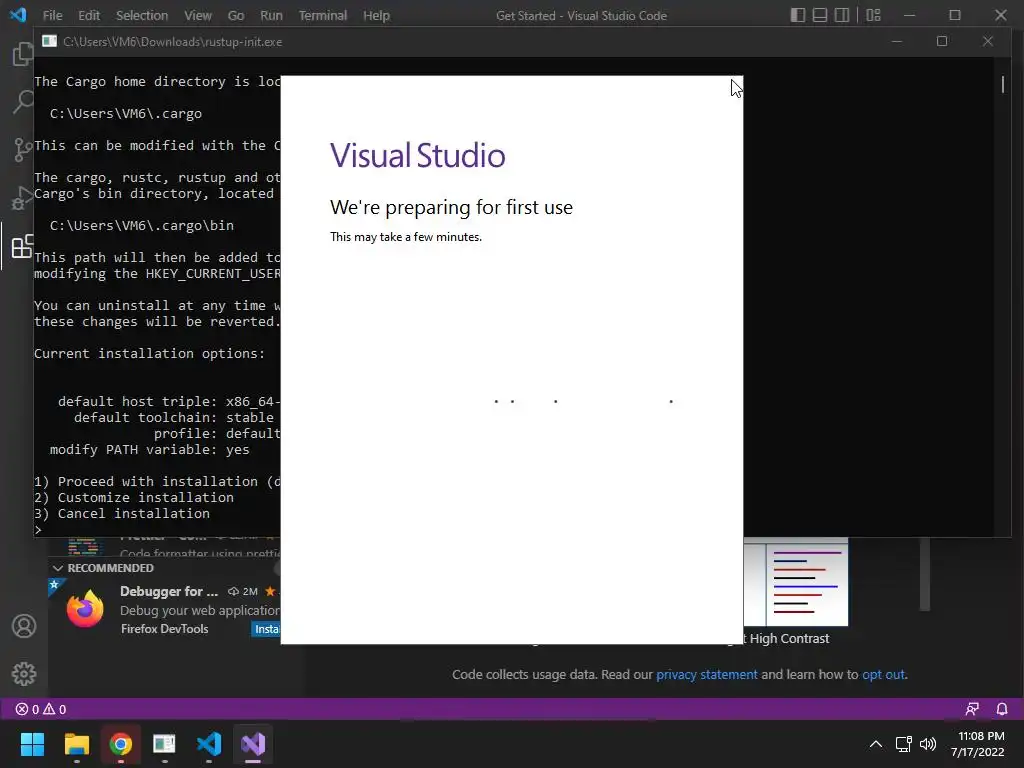The image size is (1024, 768).
Task: Click 'Customize installation' option line
Action: pyautogui.click(x=134, y=498)
